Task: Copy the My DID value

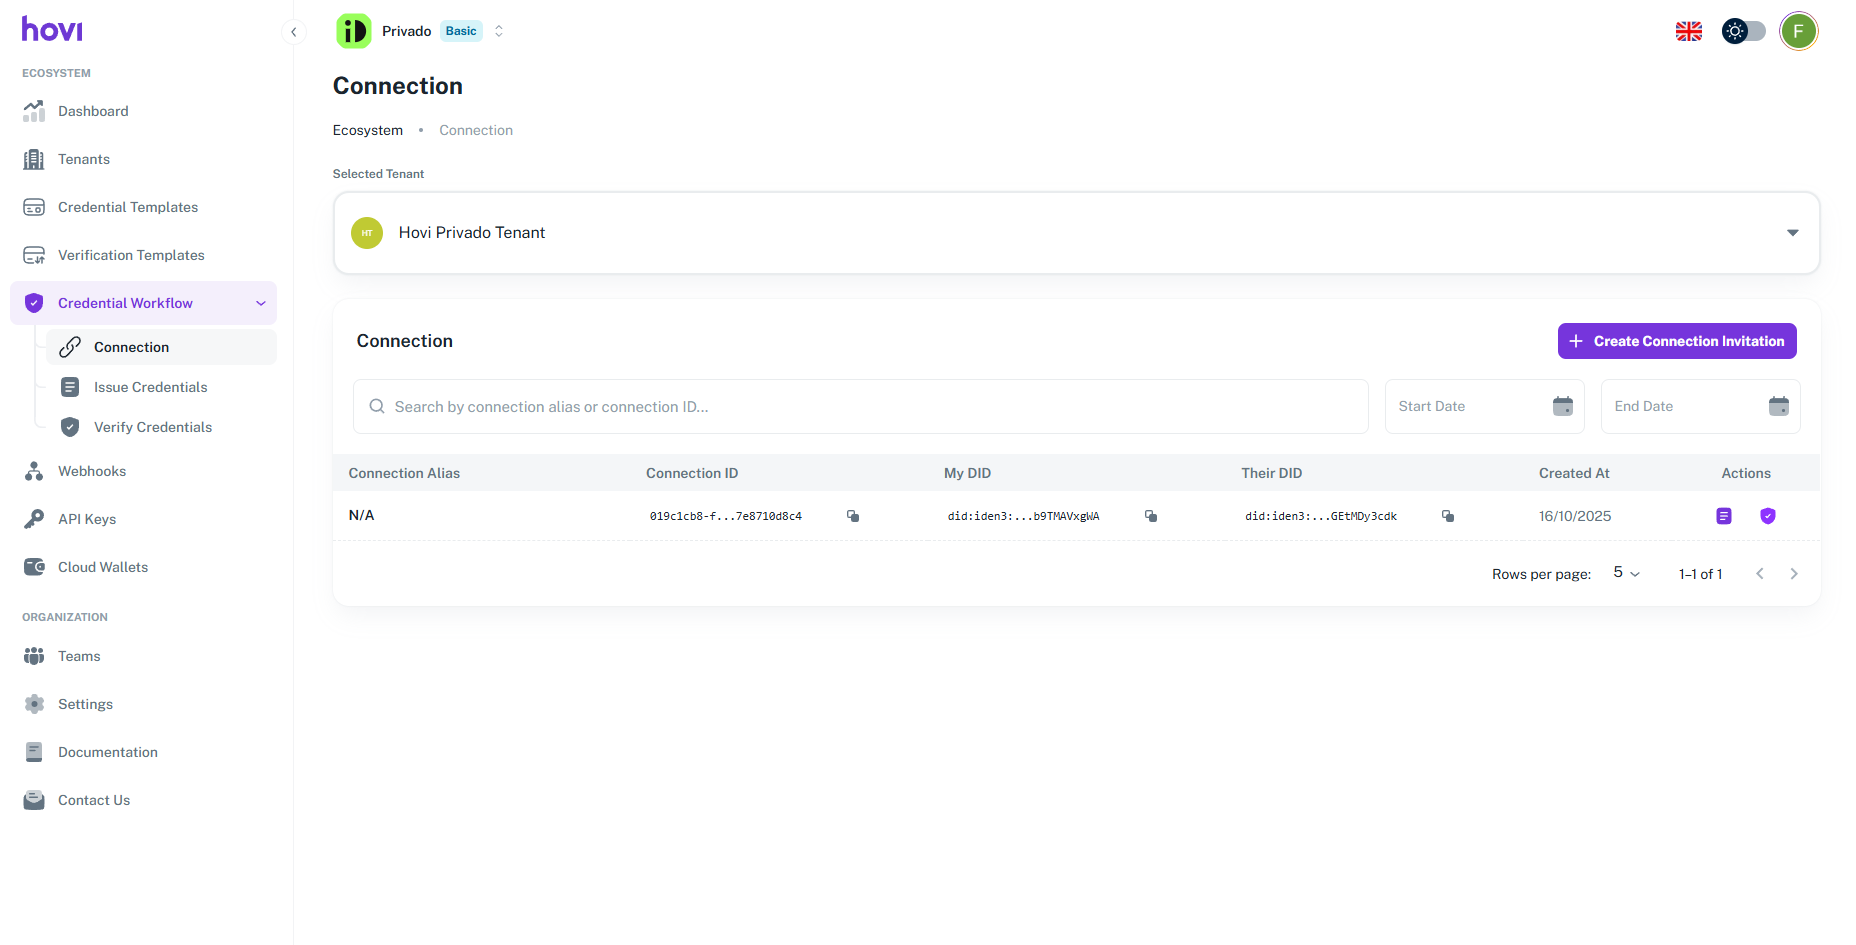Action: coord(1151,516)
